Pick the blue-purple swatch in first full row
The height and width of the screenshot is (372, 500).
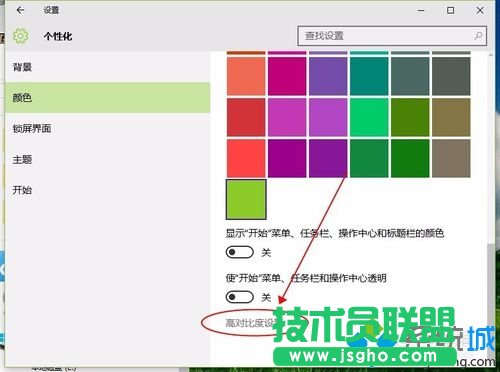328,76
